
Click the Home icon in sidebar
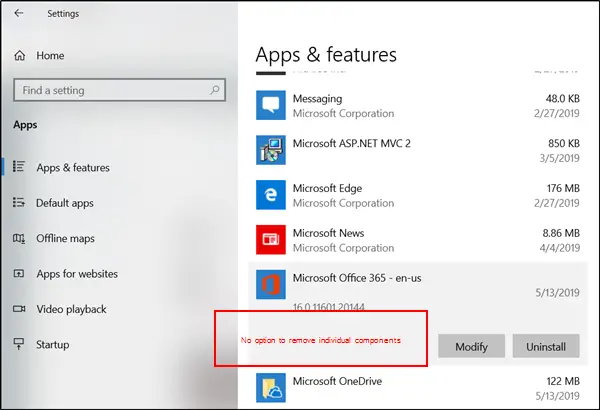click(x=19, y=55)
